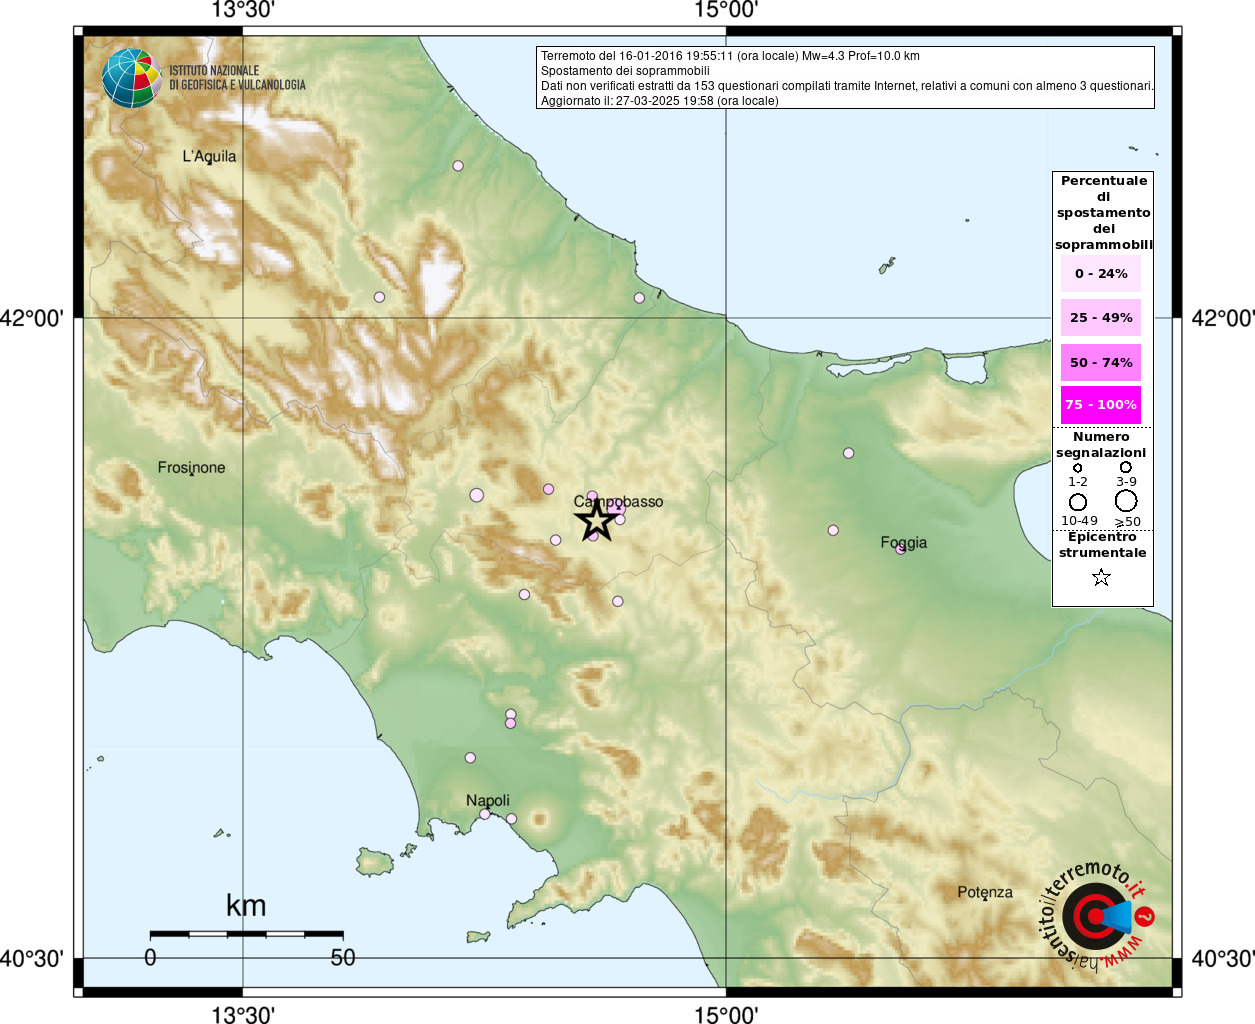Click the Potenza city label

pos(985,892)
